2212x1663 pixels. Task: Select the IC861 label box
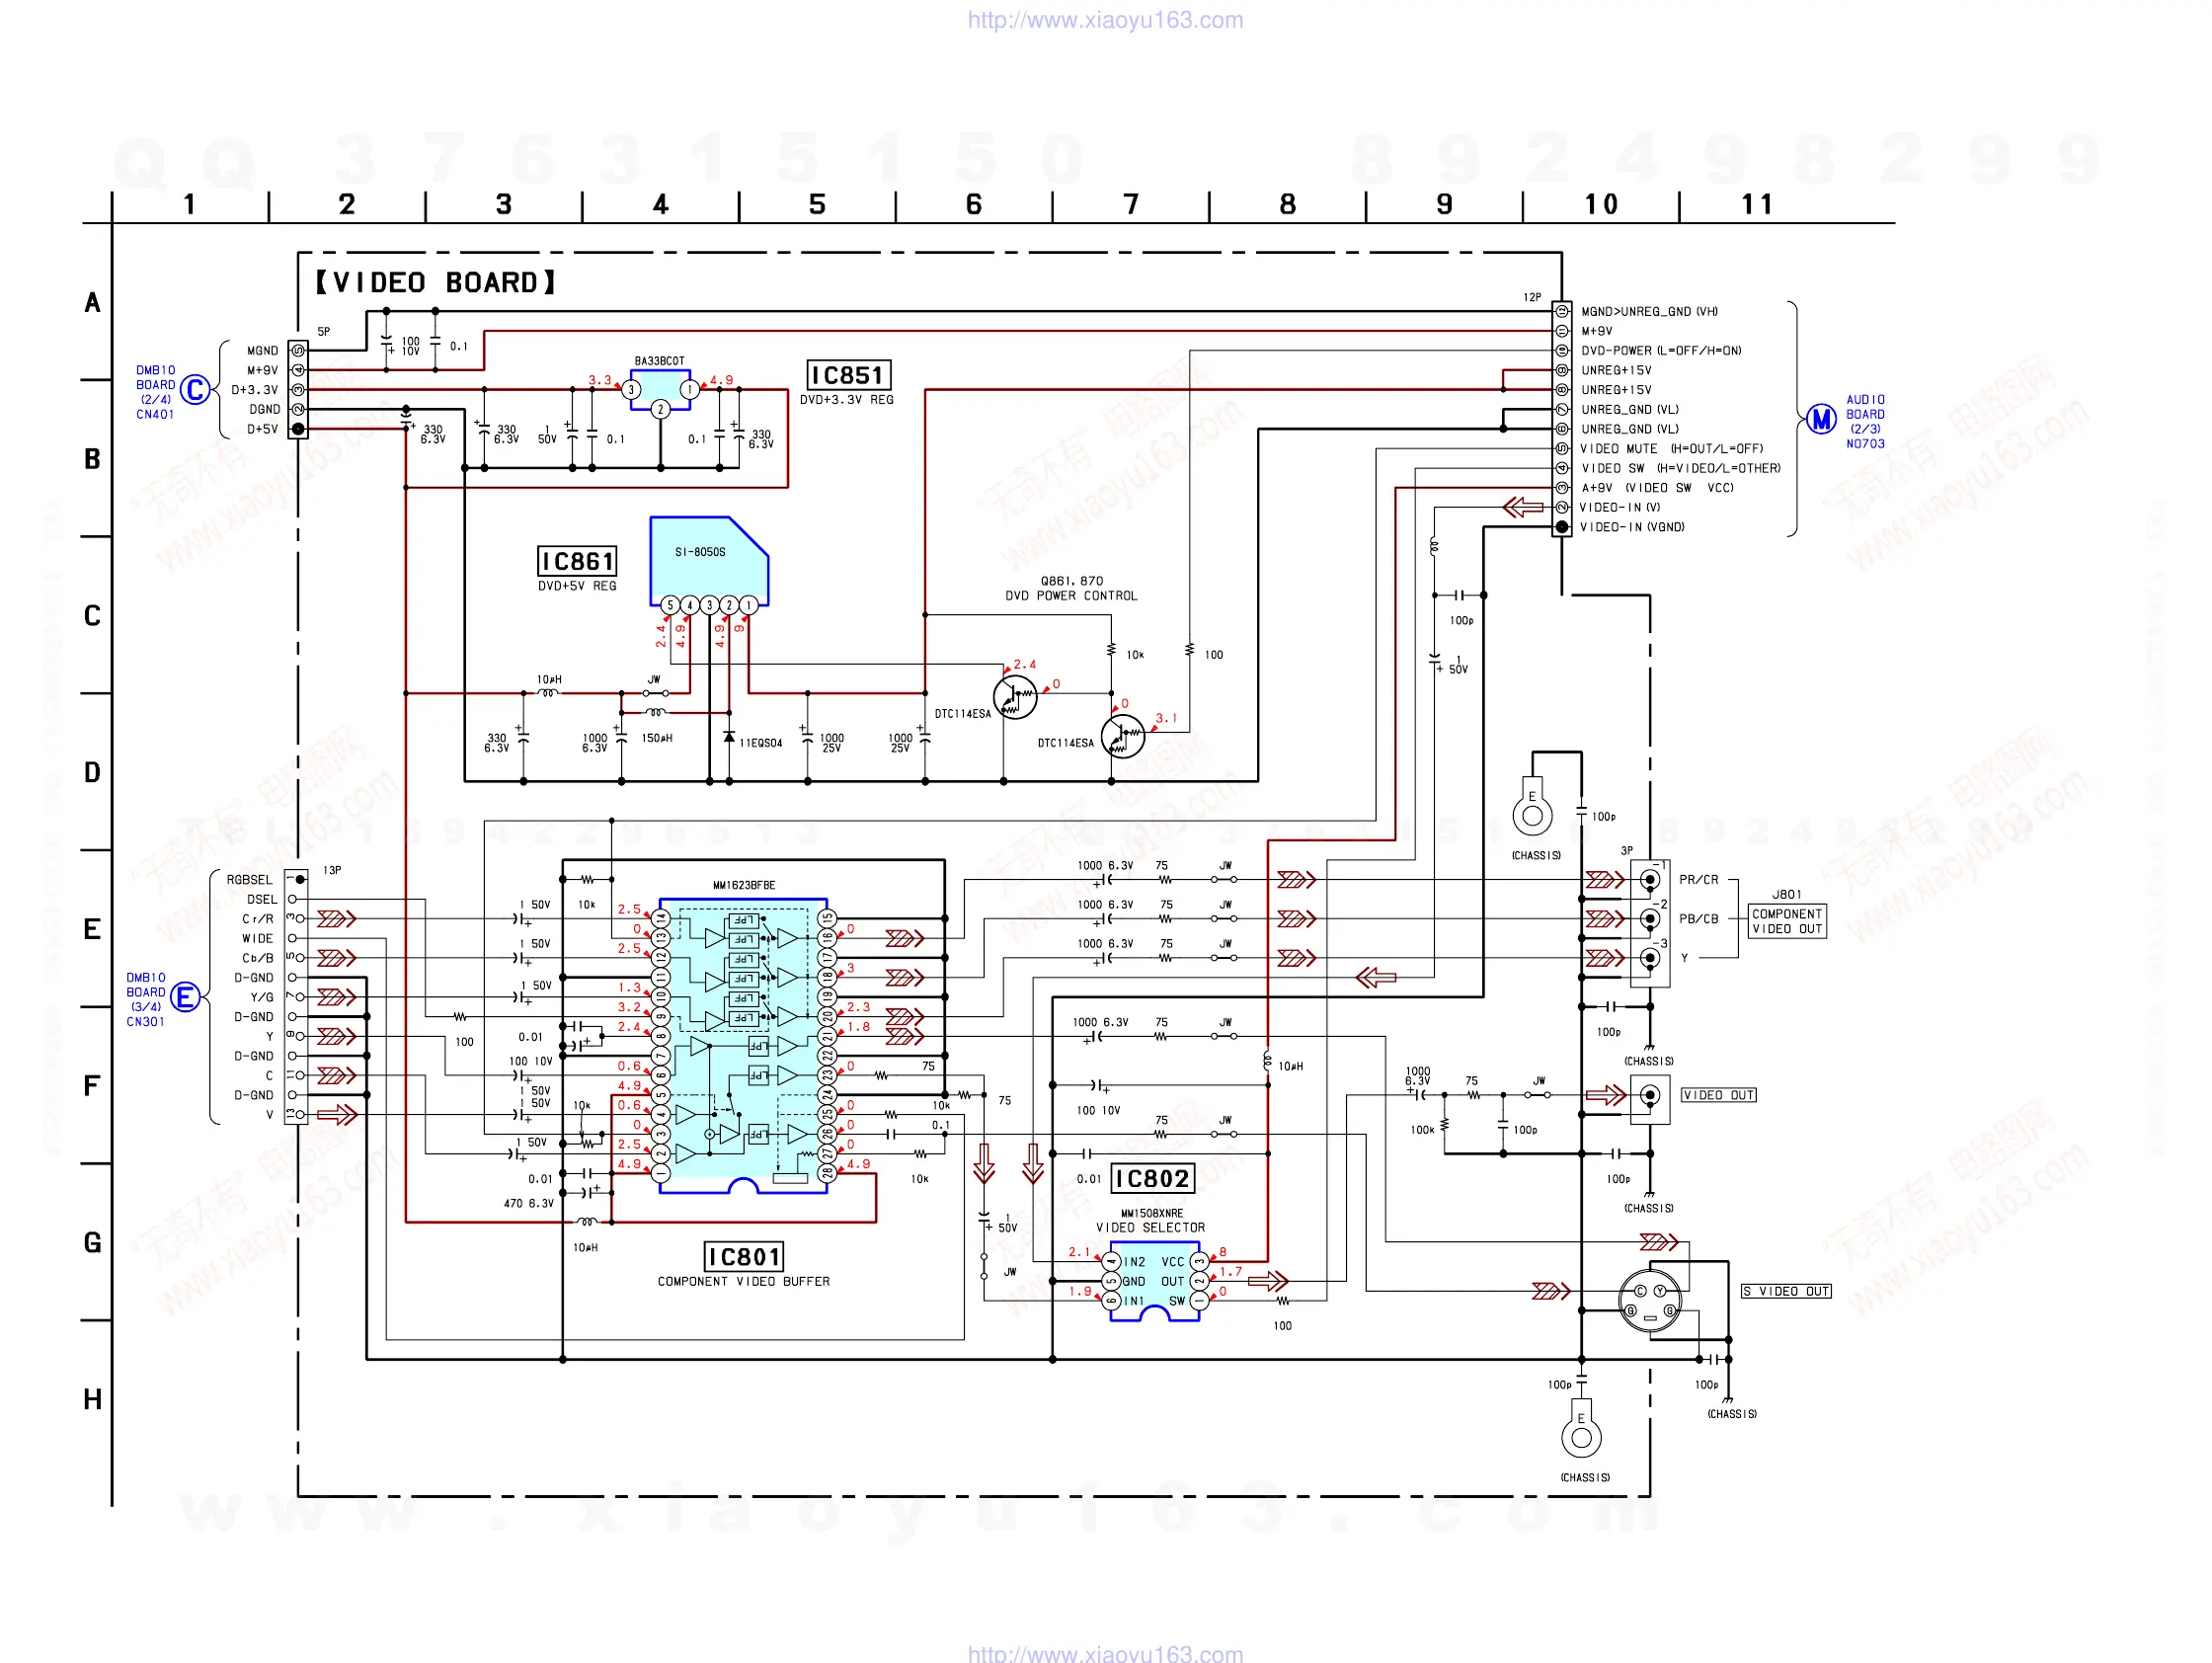577,561
